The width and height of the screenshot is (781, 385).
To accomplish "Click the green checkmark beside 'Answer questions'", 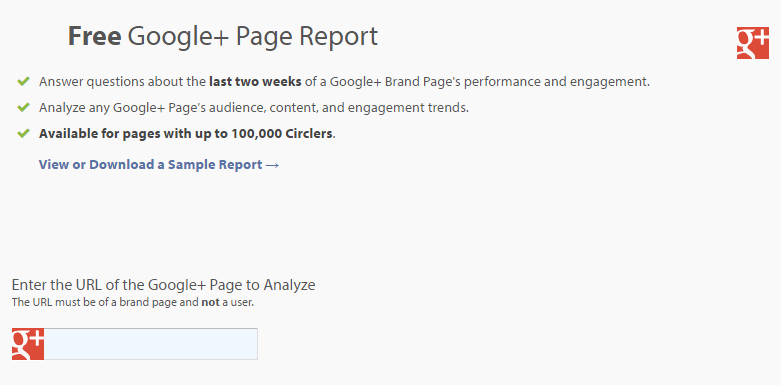I will (x=23, y=81).
